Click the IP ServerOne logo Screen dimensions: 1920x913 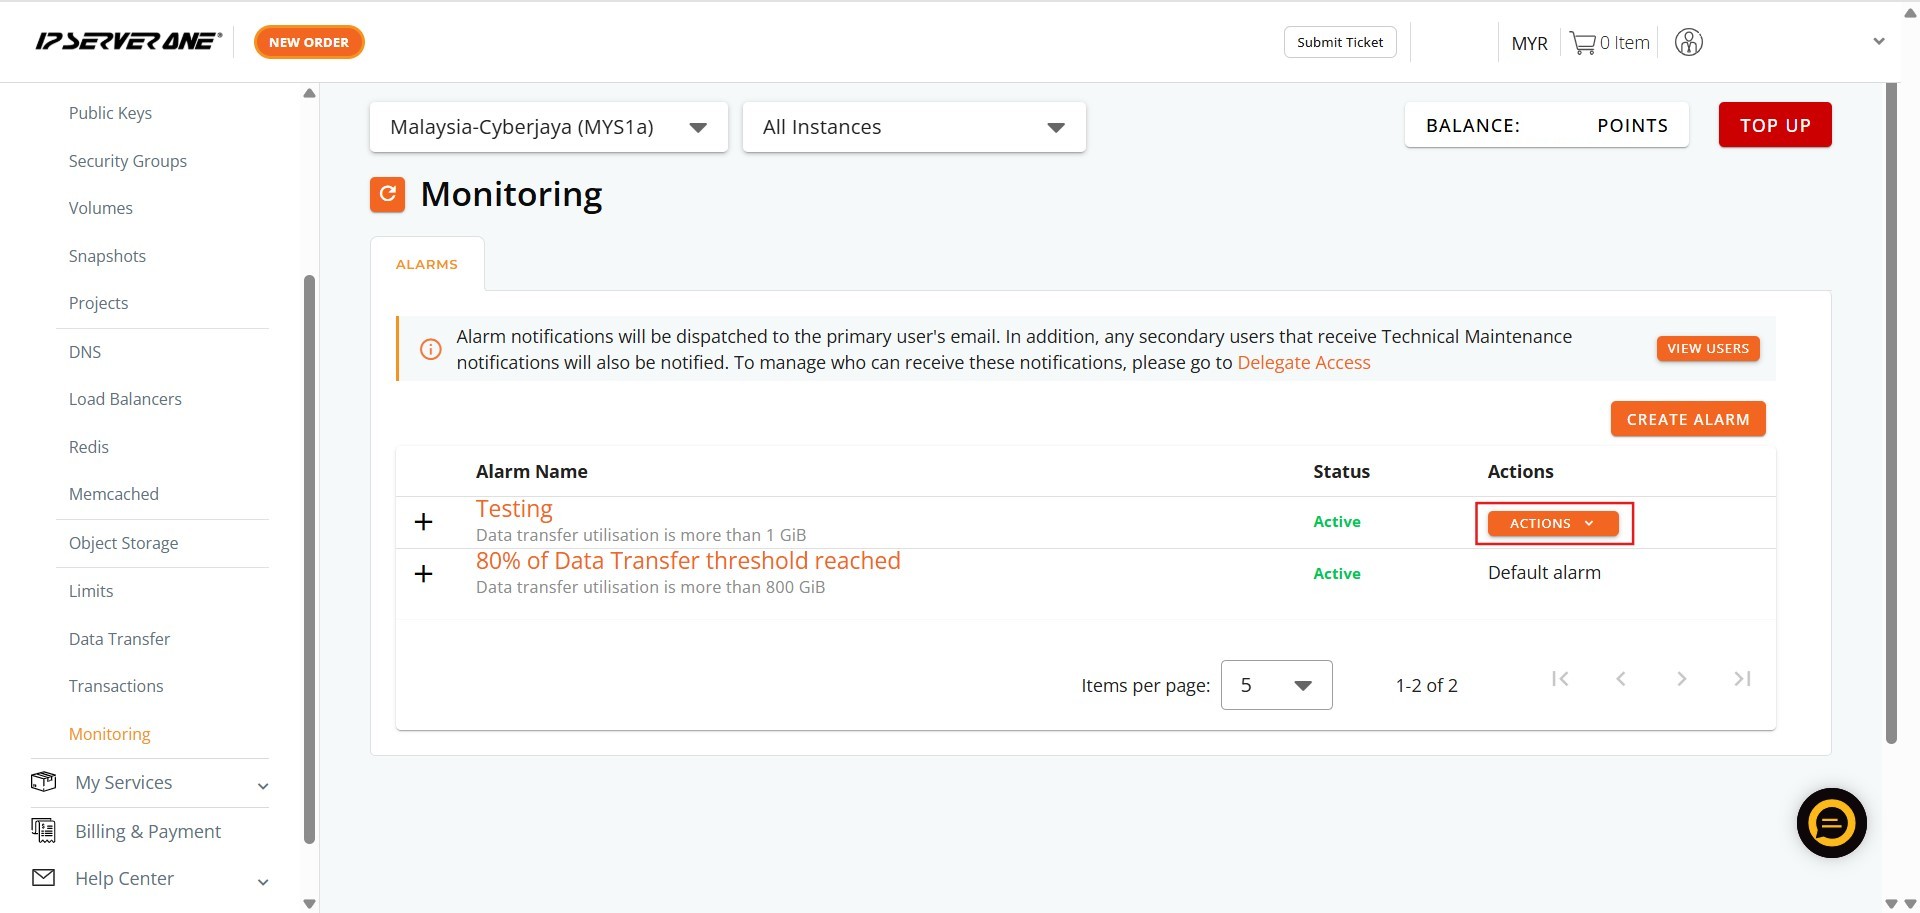(x=128, y=42)
